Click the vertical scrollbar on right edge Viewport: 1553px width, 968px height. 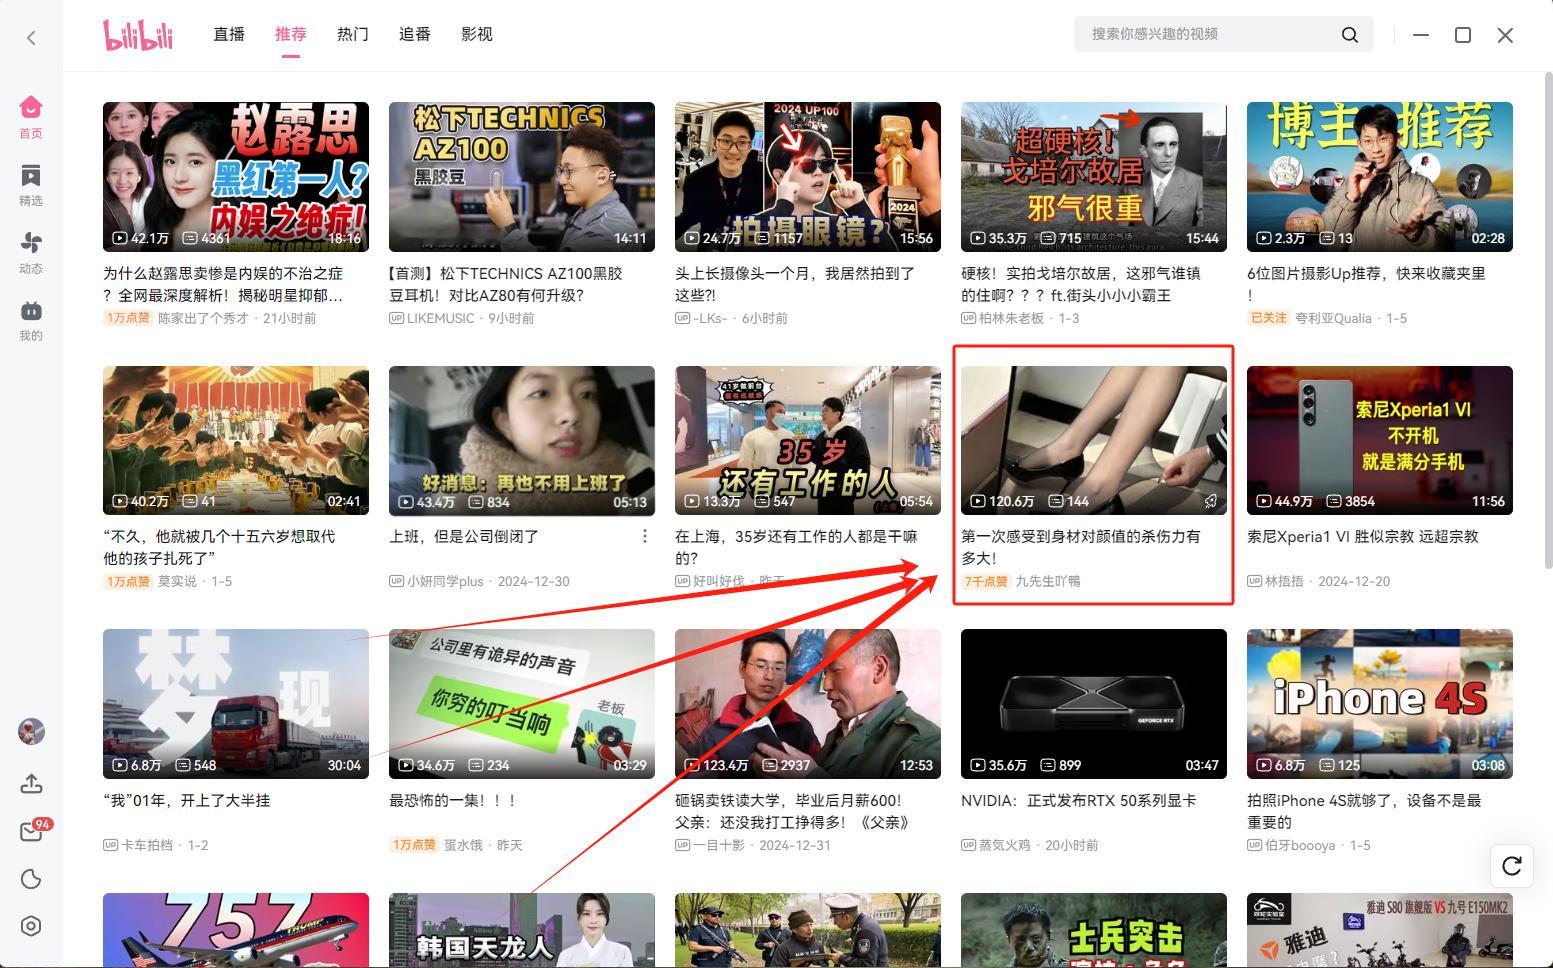pyautogui.click(x=1547, y=320)
